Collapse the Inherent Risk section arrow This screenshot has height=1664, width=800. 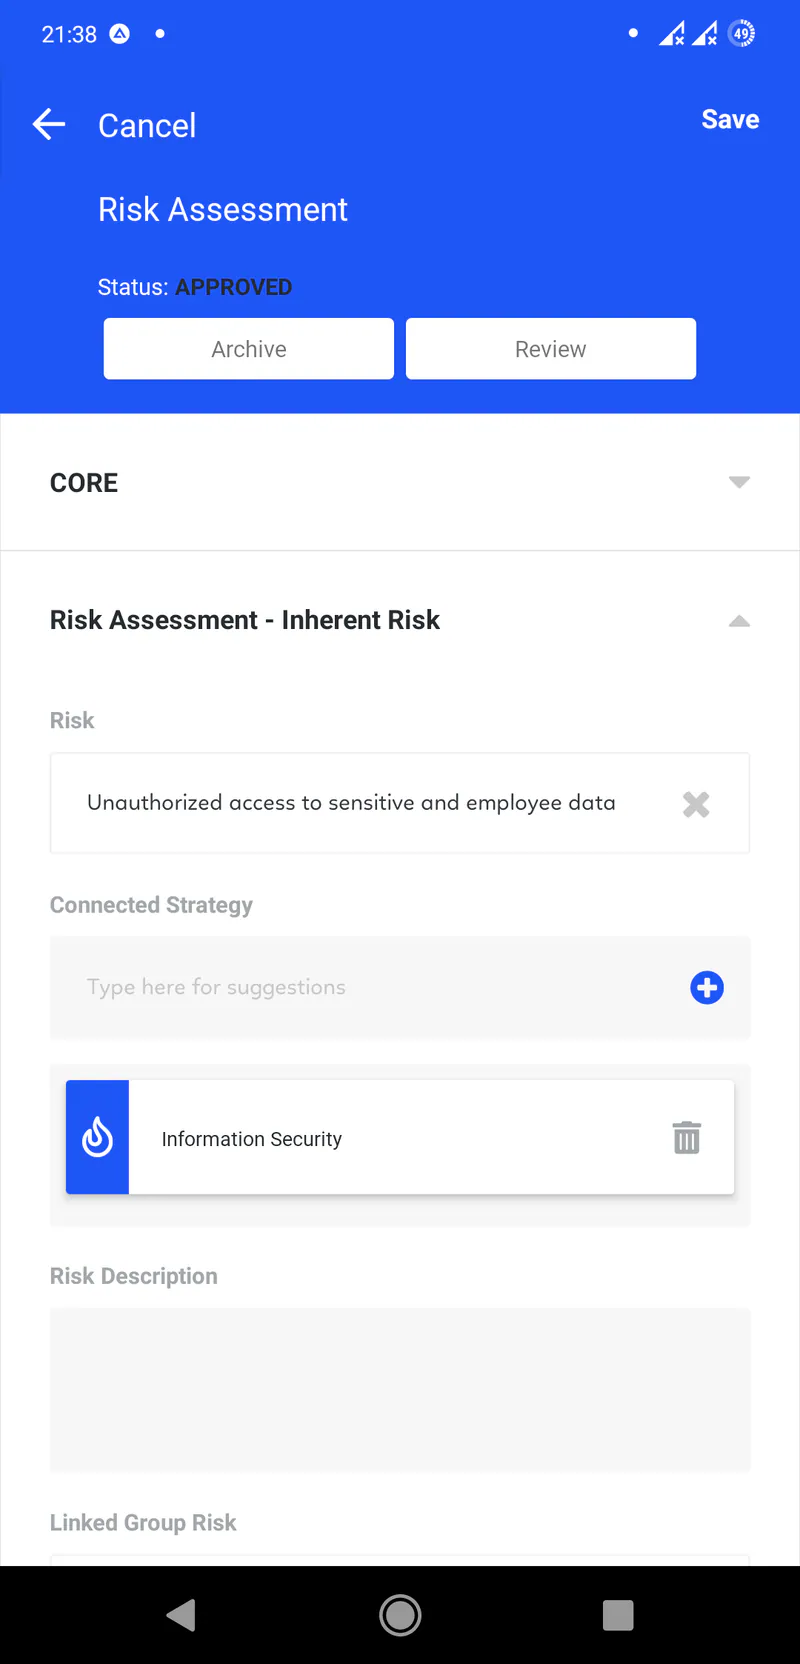pyautogui.click(x=739, y=621)
